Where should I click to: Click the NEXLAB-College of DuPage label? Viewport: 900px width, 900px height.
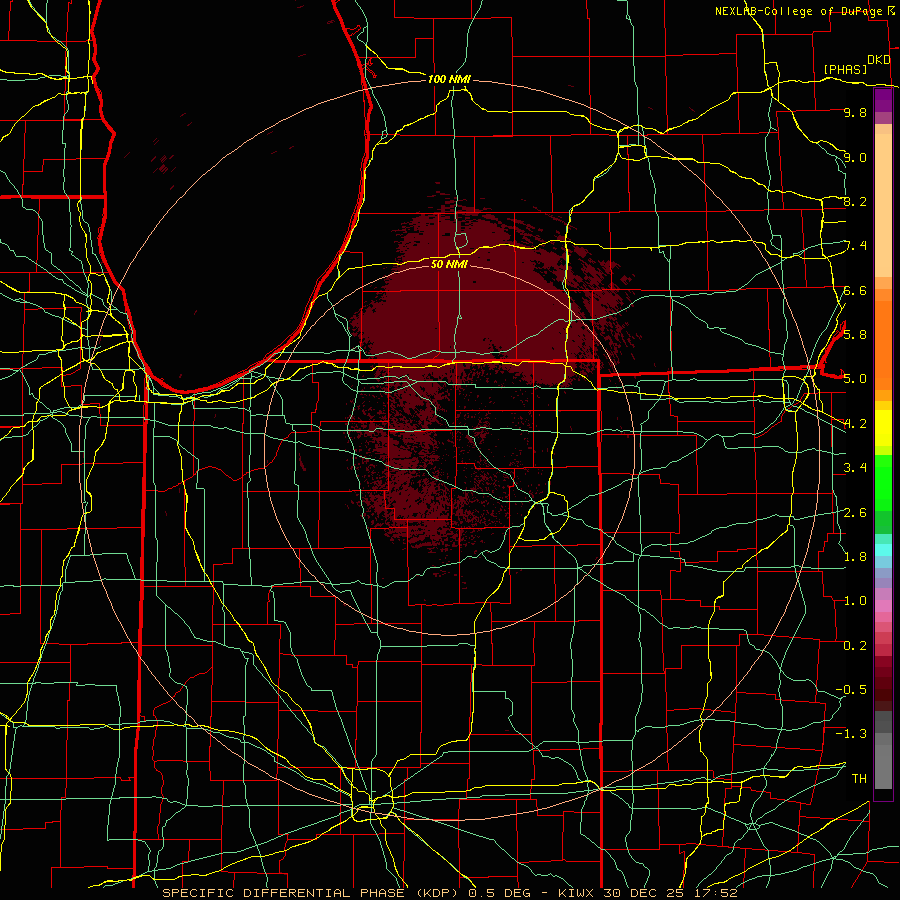click(x=798, y=11)
